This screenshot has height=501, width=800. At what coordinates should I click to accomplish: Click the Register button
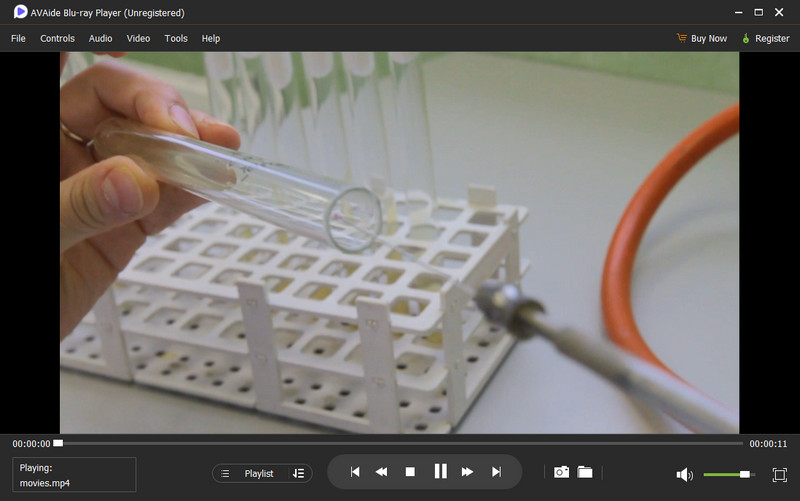tap(765, 38)
